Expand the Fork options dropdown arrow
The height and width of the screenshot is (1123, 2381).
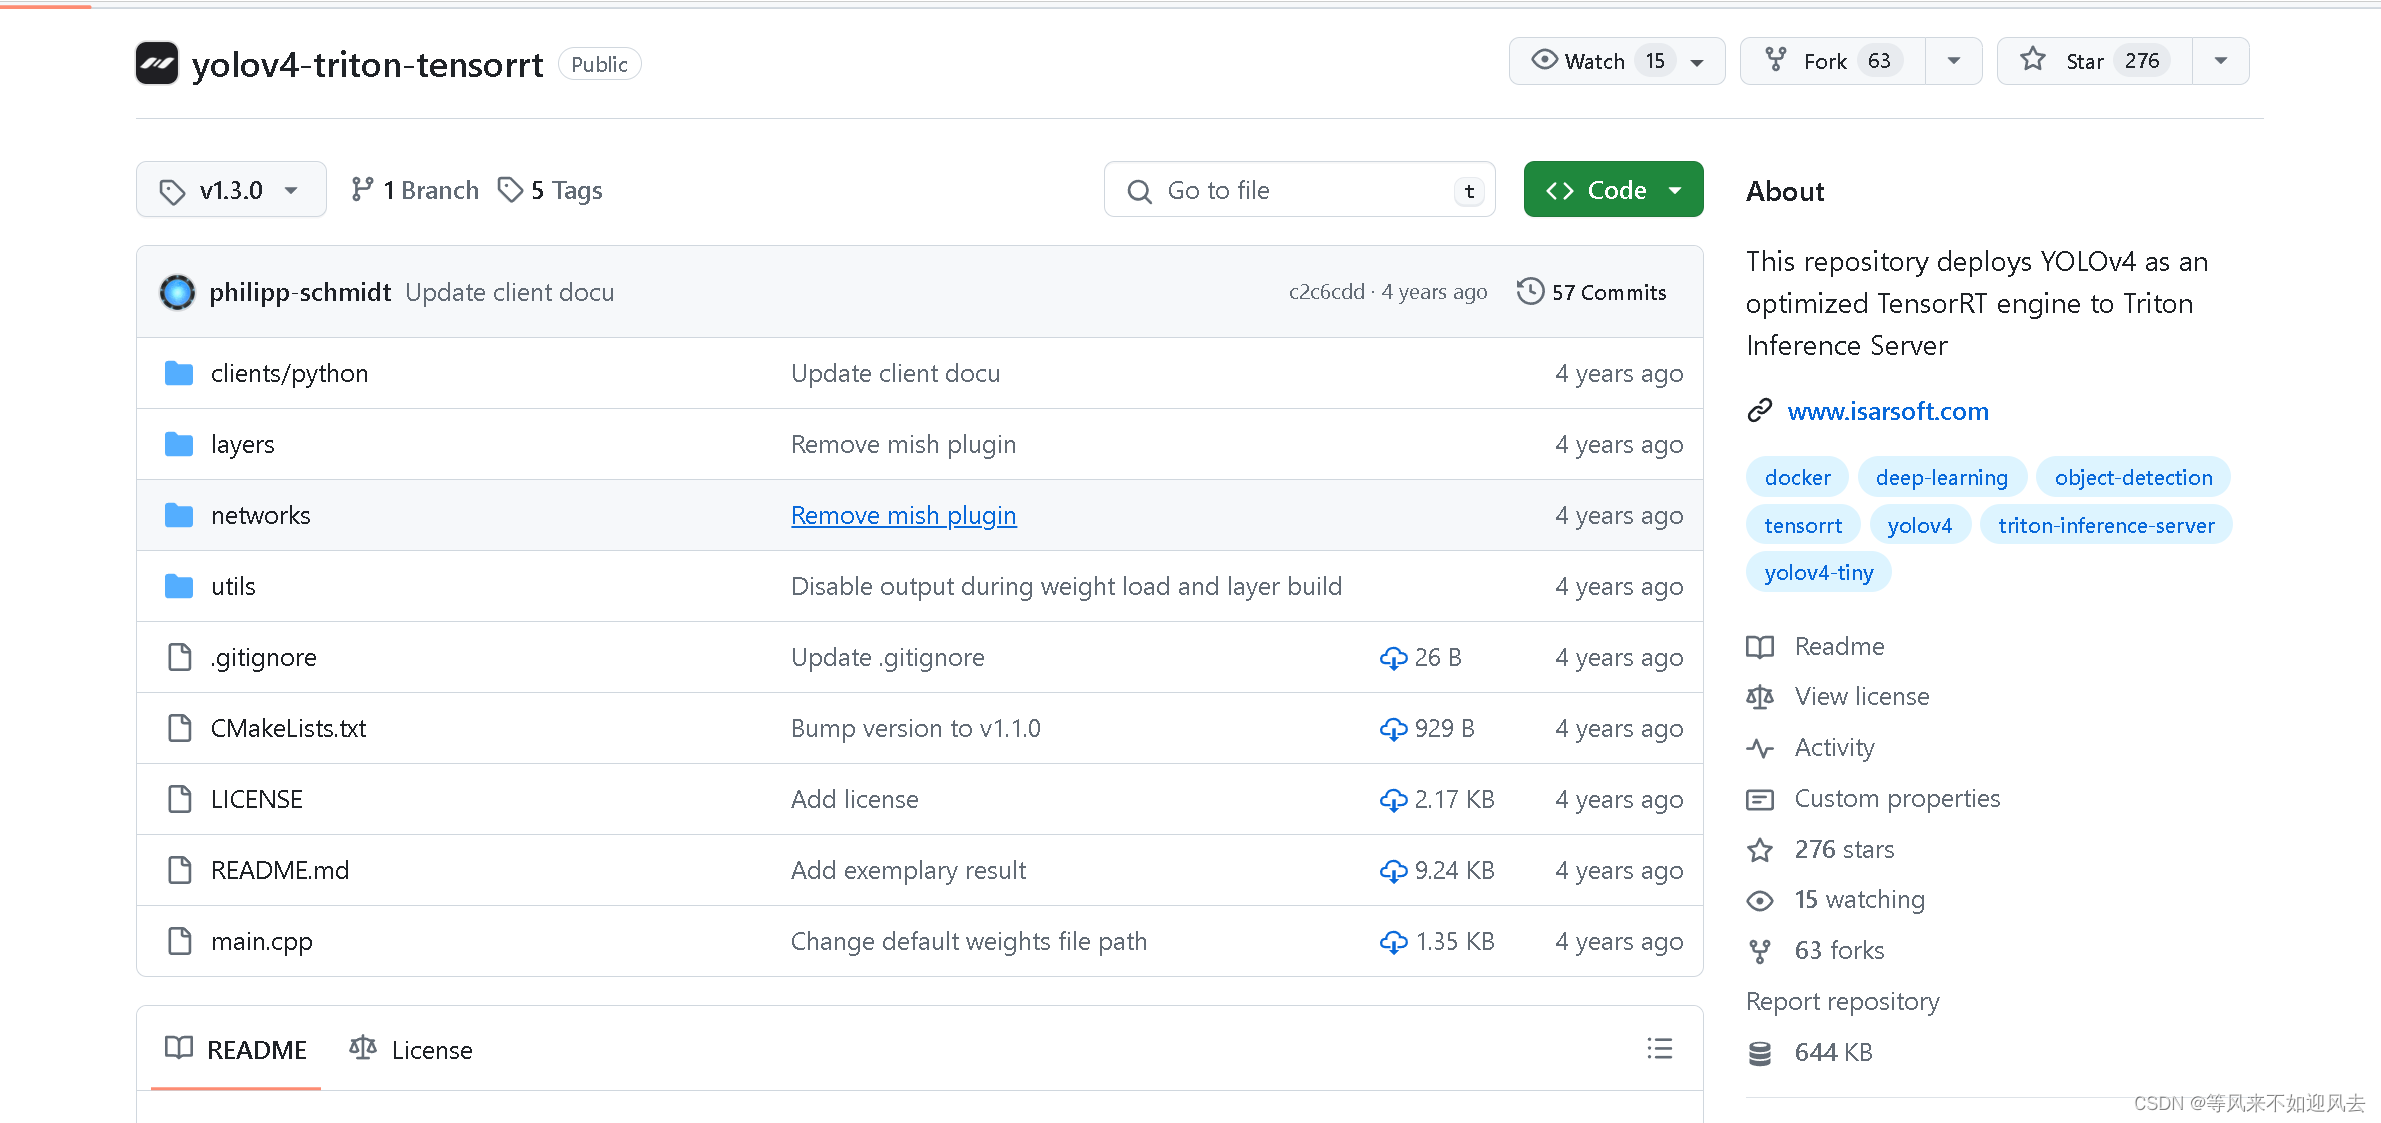point(1953,61)
